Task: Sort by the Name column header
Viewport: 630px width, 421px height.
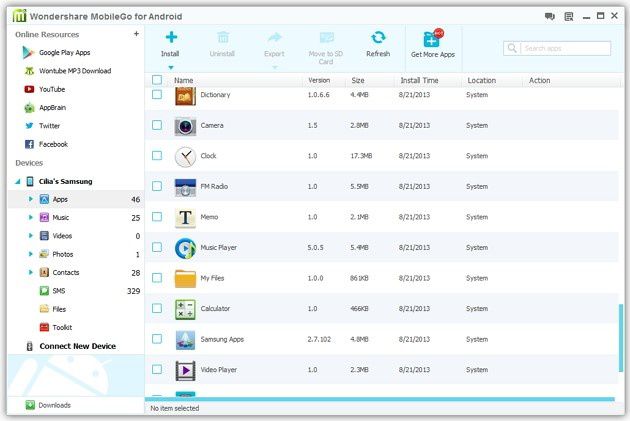Action: (184, 80)
